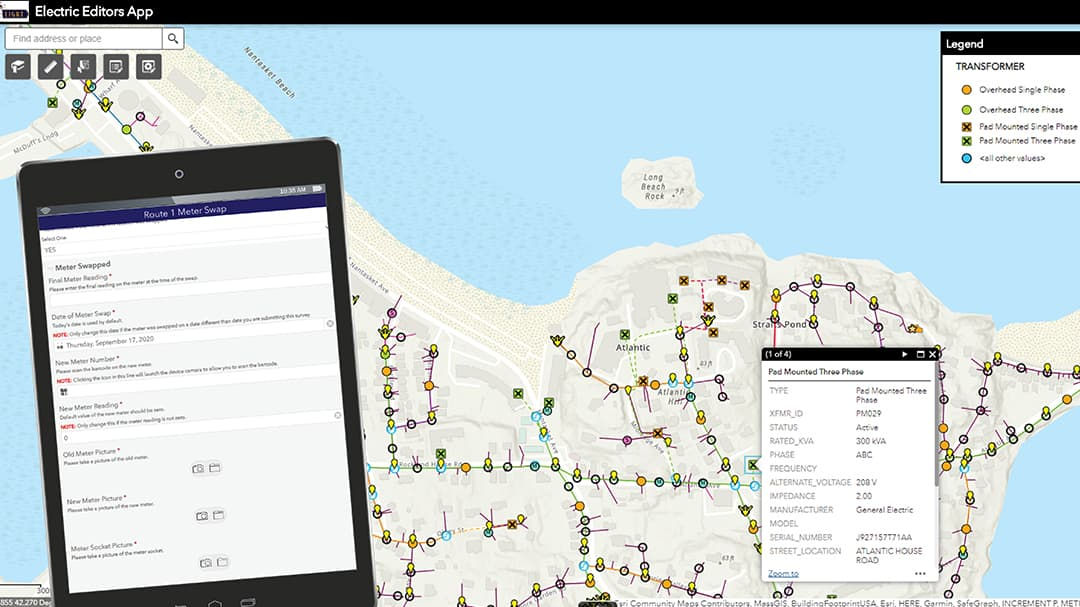The image size is (1080, 607).
Task: Click the folder icon for New Meter Picture
Action: point(218,514)
